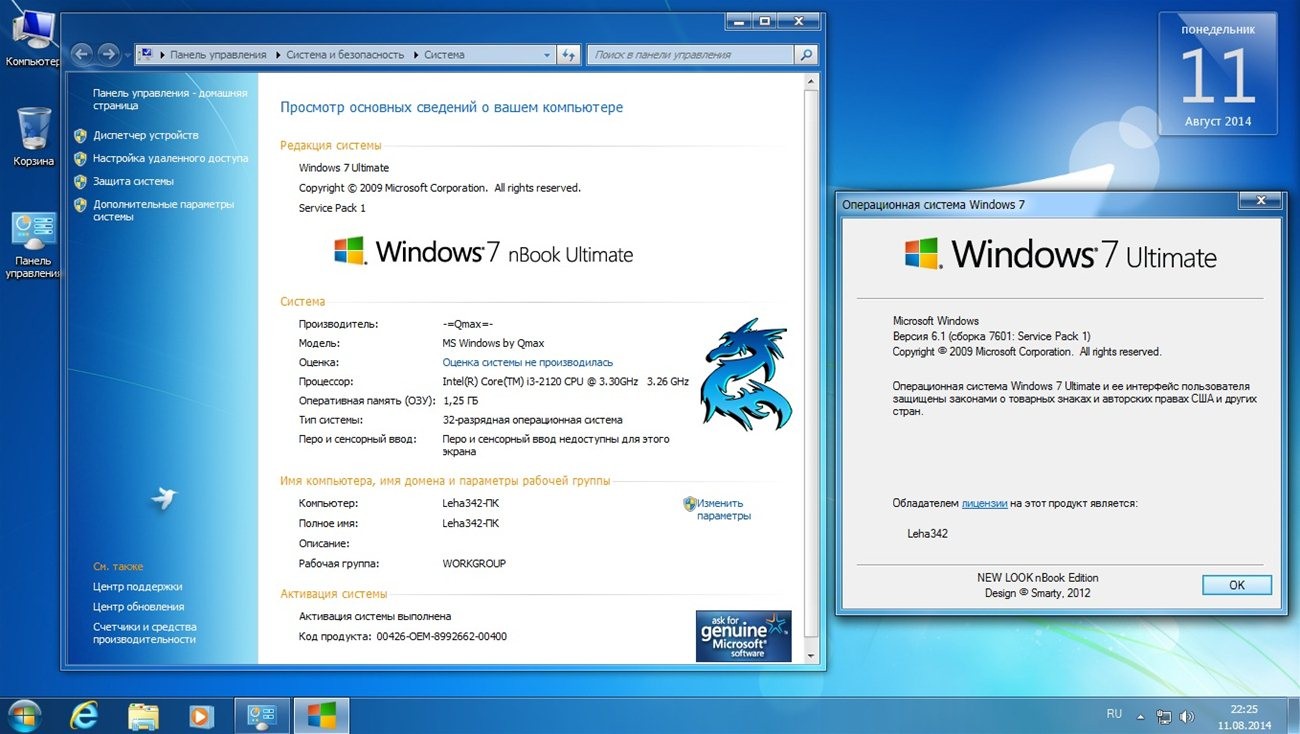The image size is (1300, 734).
Task: Click the genuine Microsoft software badge
Action: [x=742, y=637]
